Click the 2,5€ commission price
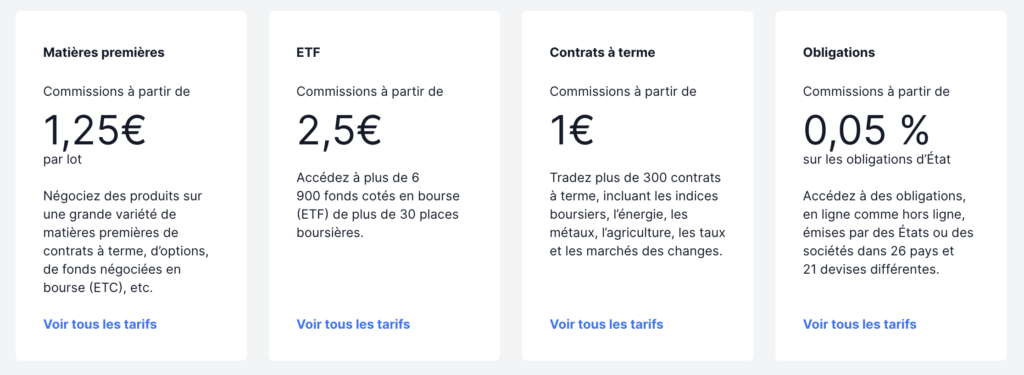 click(x=340, y=130)
